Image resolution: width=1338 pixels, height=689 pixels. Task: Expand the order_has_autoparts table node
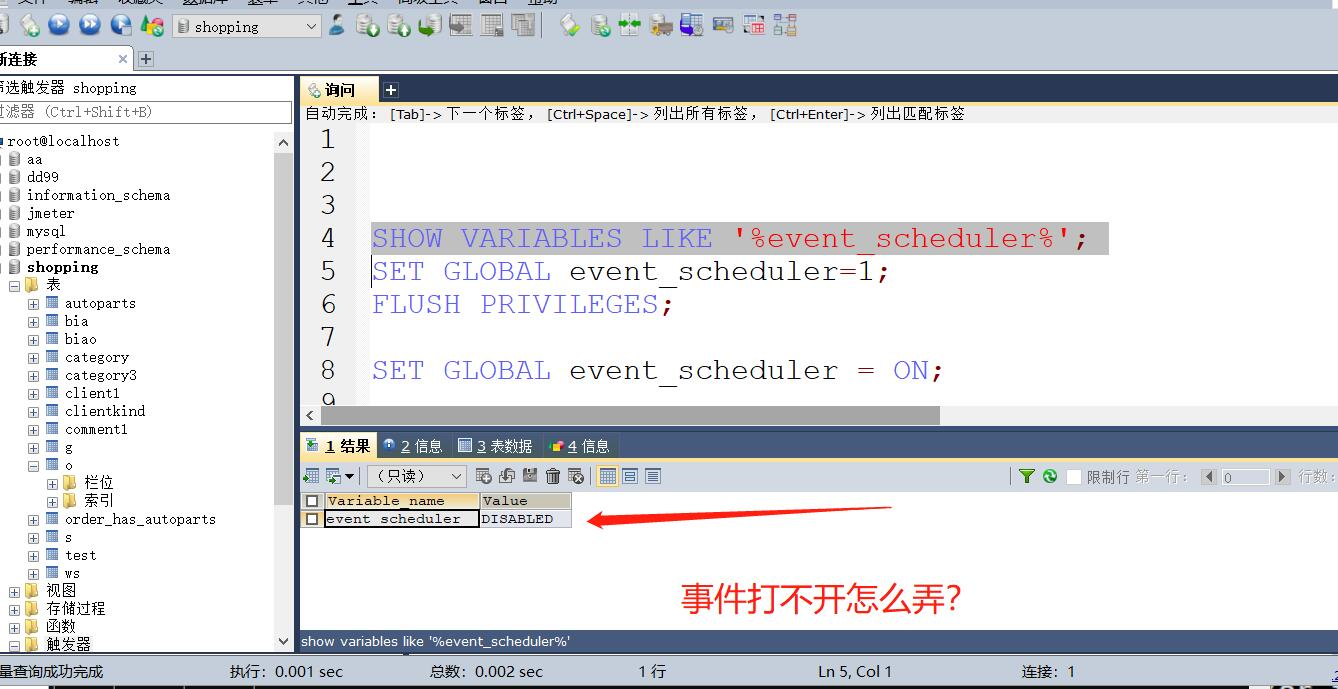[33, 520]
